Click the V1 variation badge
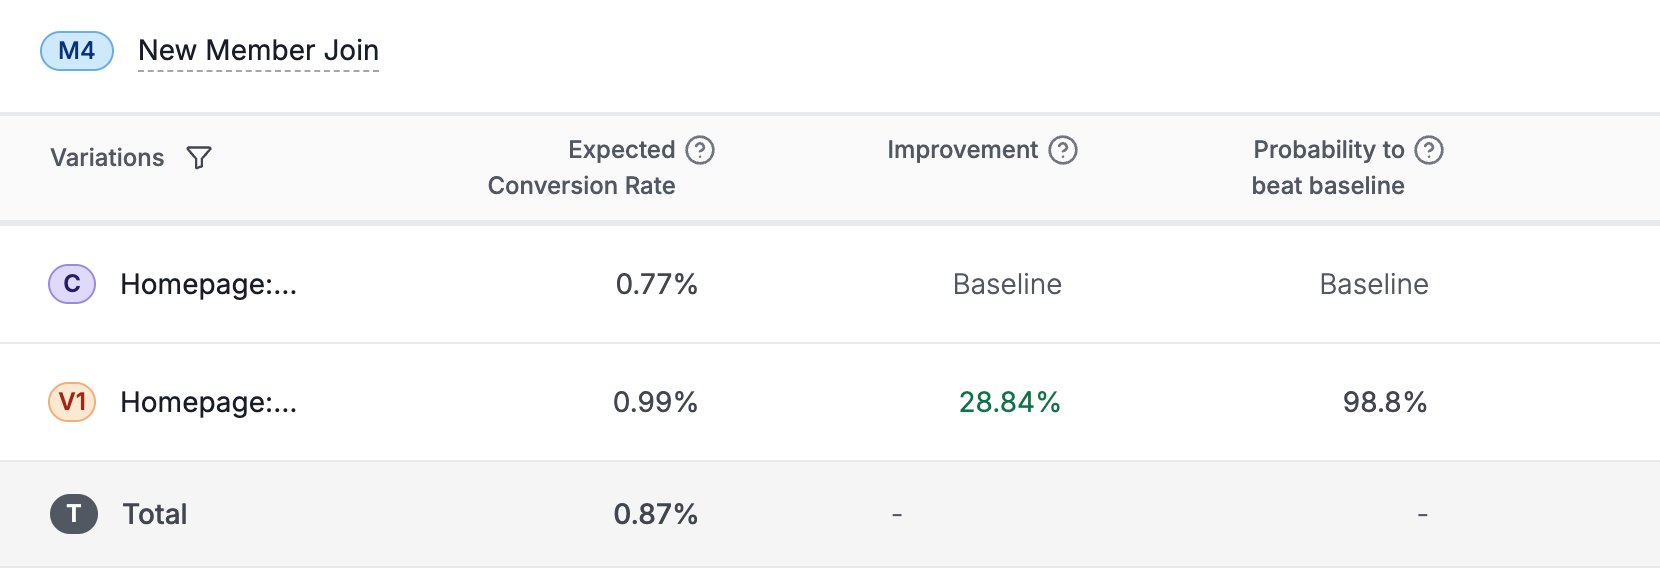The width and height of the screenshot is (1660, 570). pyautogui.click(x=72, y=402)
